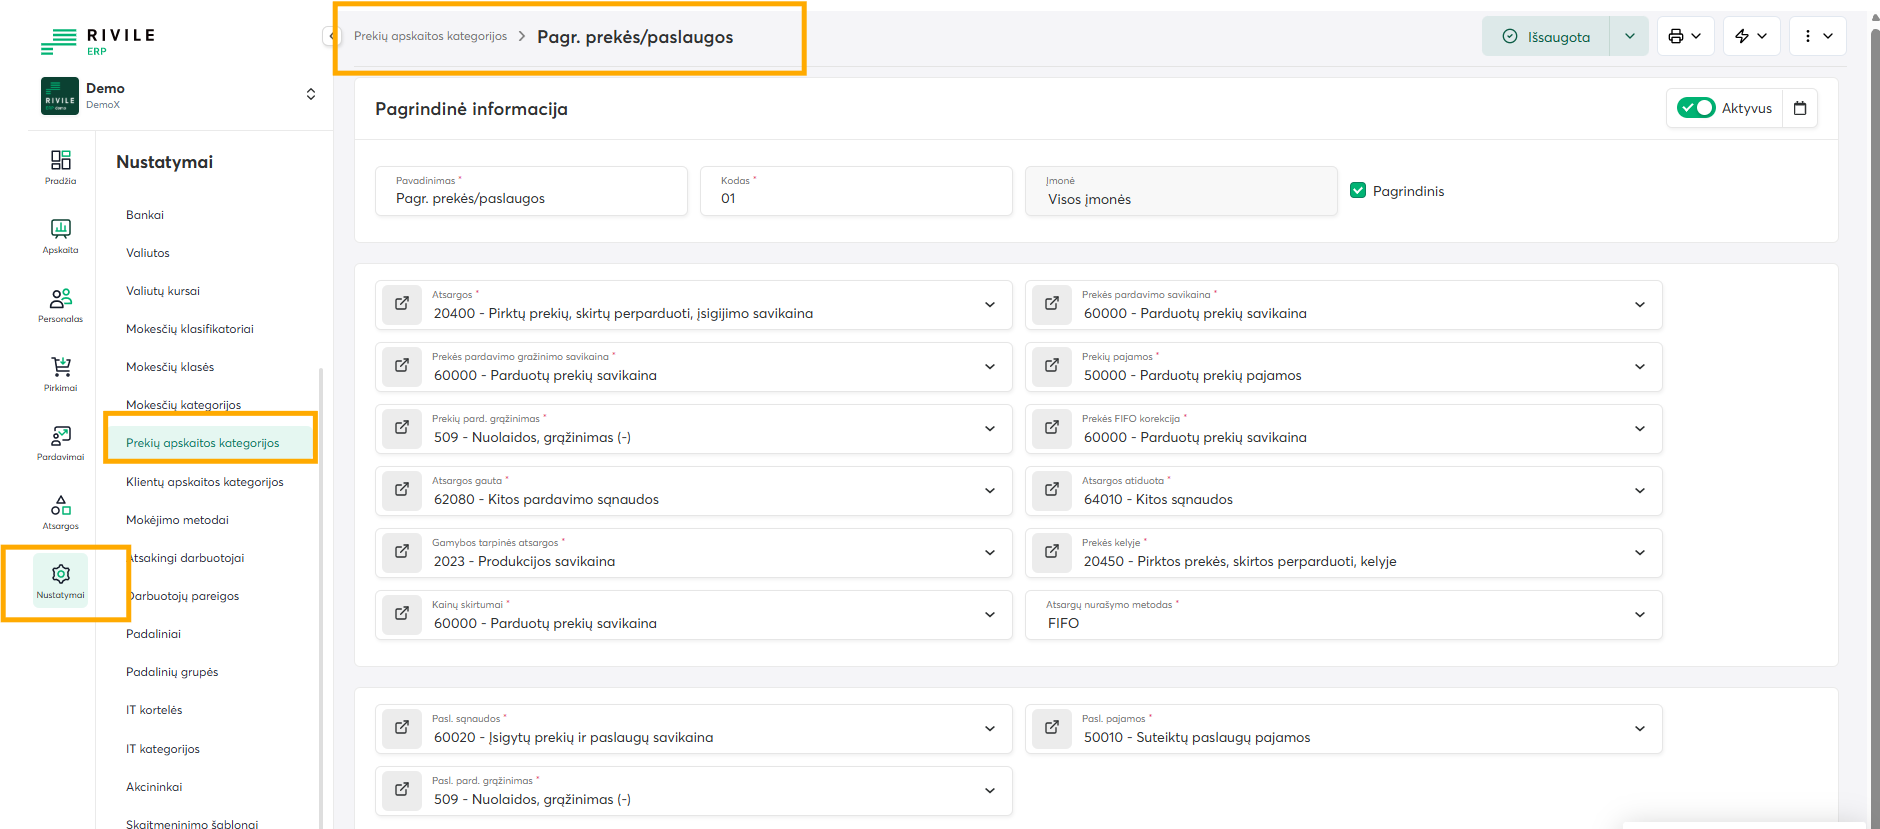
Task: Expand the Atsargų nurašymo metodas FIFO dropdown
Action: click(x=1639, y=615)
